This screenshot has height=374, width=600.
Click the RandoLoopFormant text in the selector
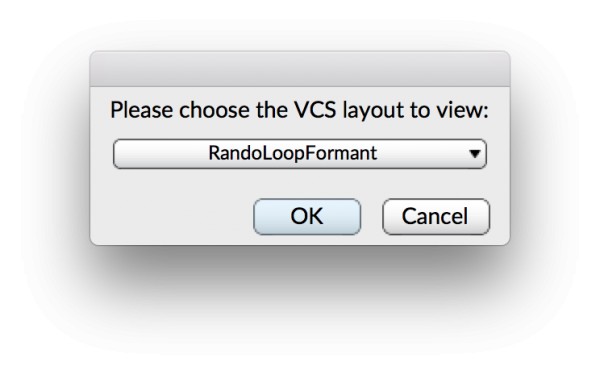[293, 153]
